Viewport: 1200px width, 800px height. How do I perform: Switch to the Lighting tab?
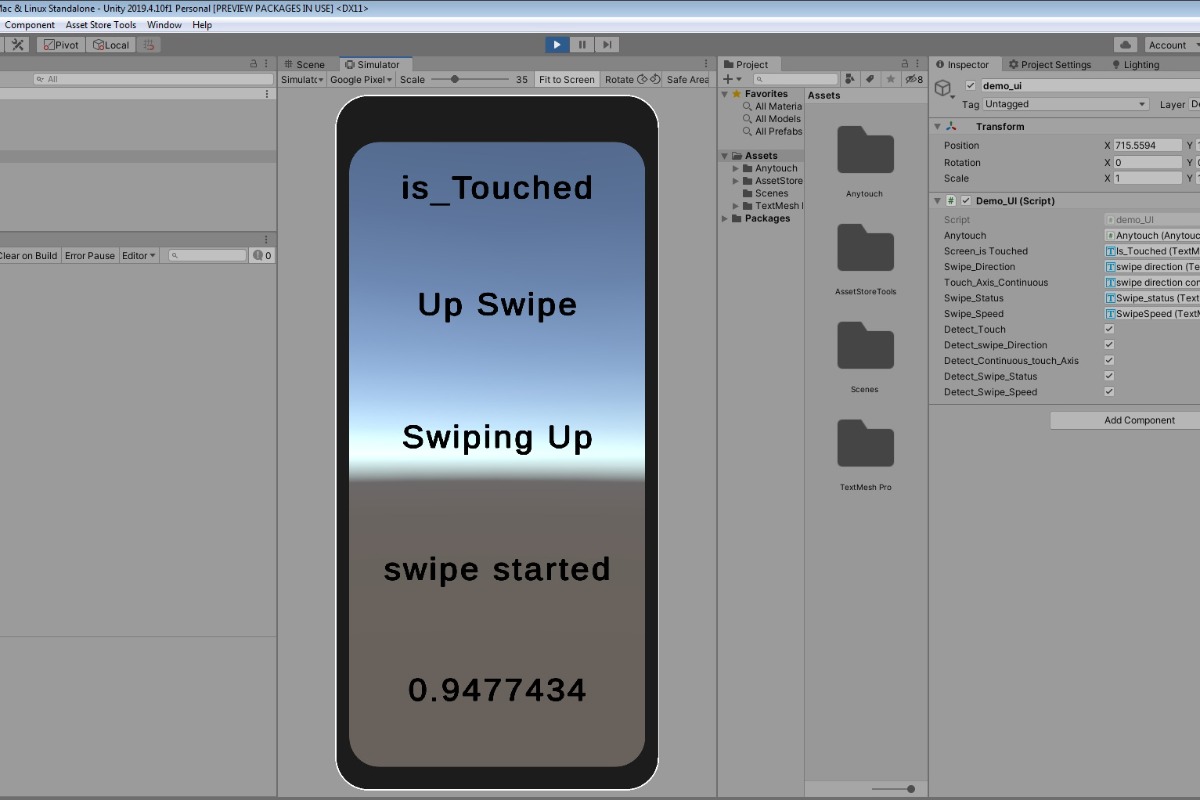(1136, 64)
